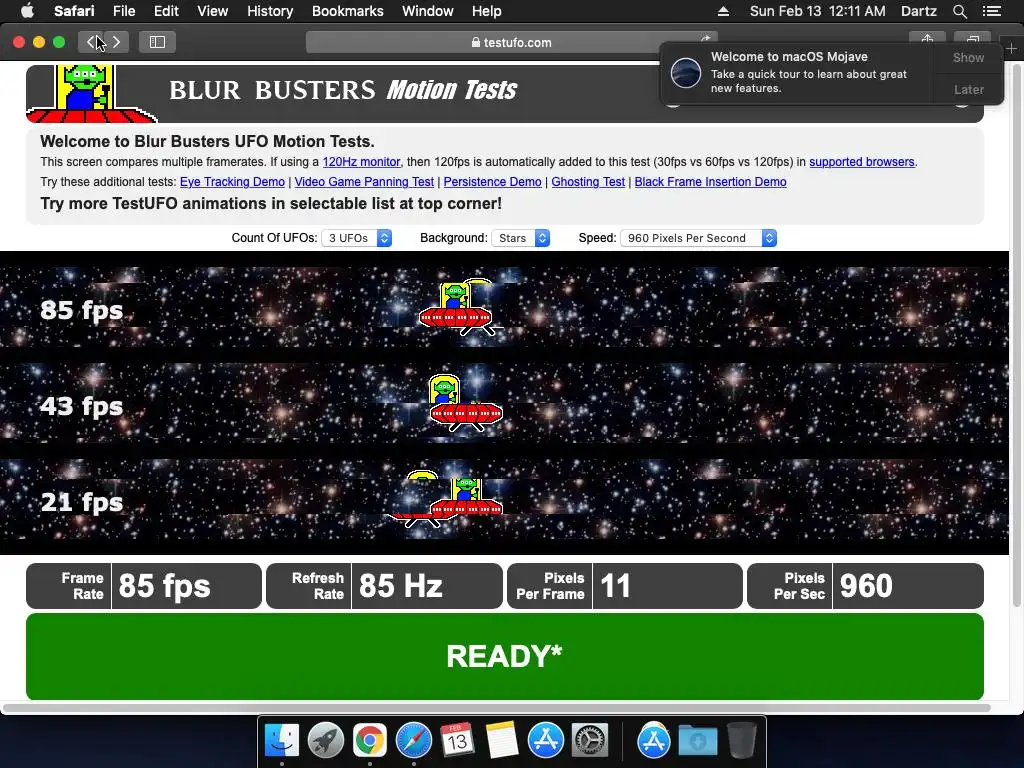
Task: Click the testufo.com address bar
Action: pyautogui.click(x=511, y=42)
